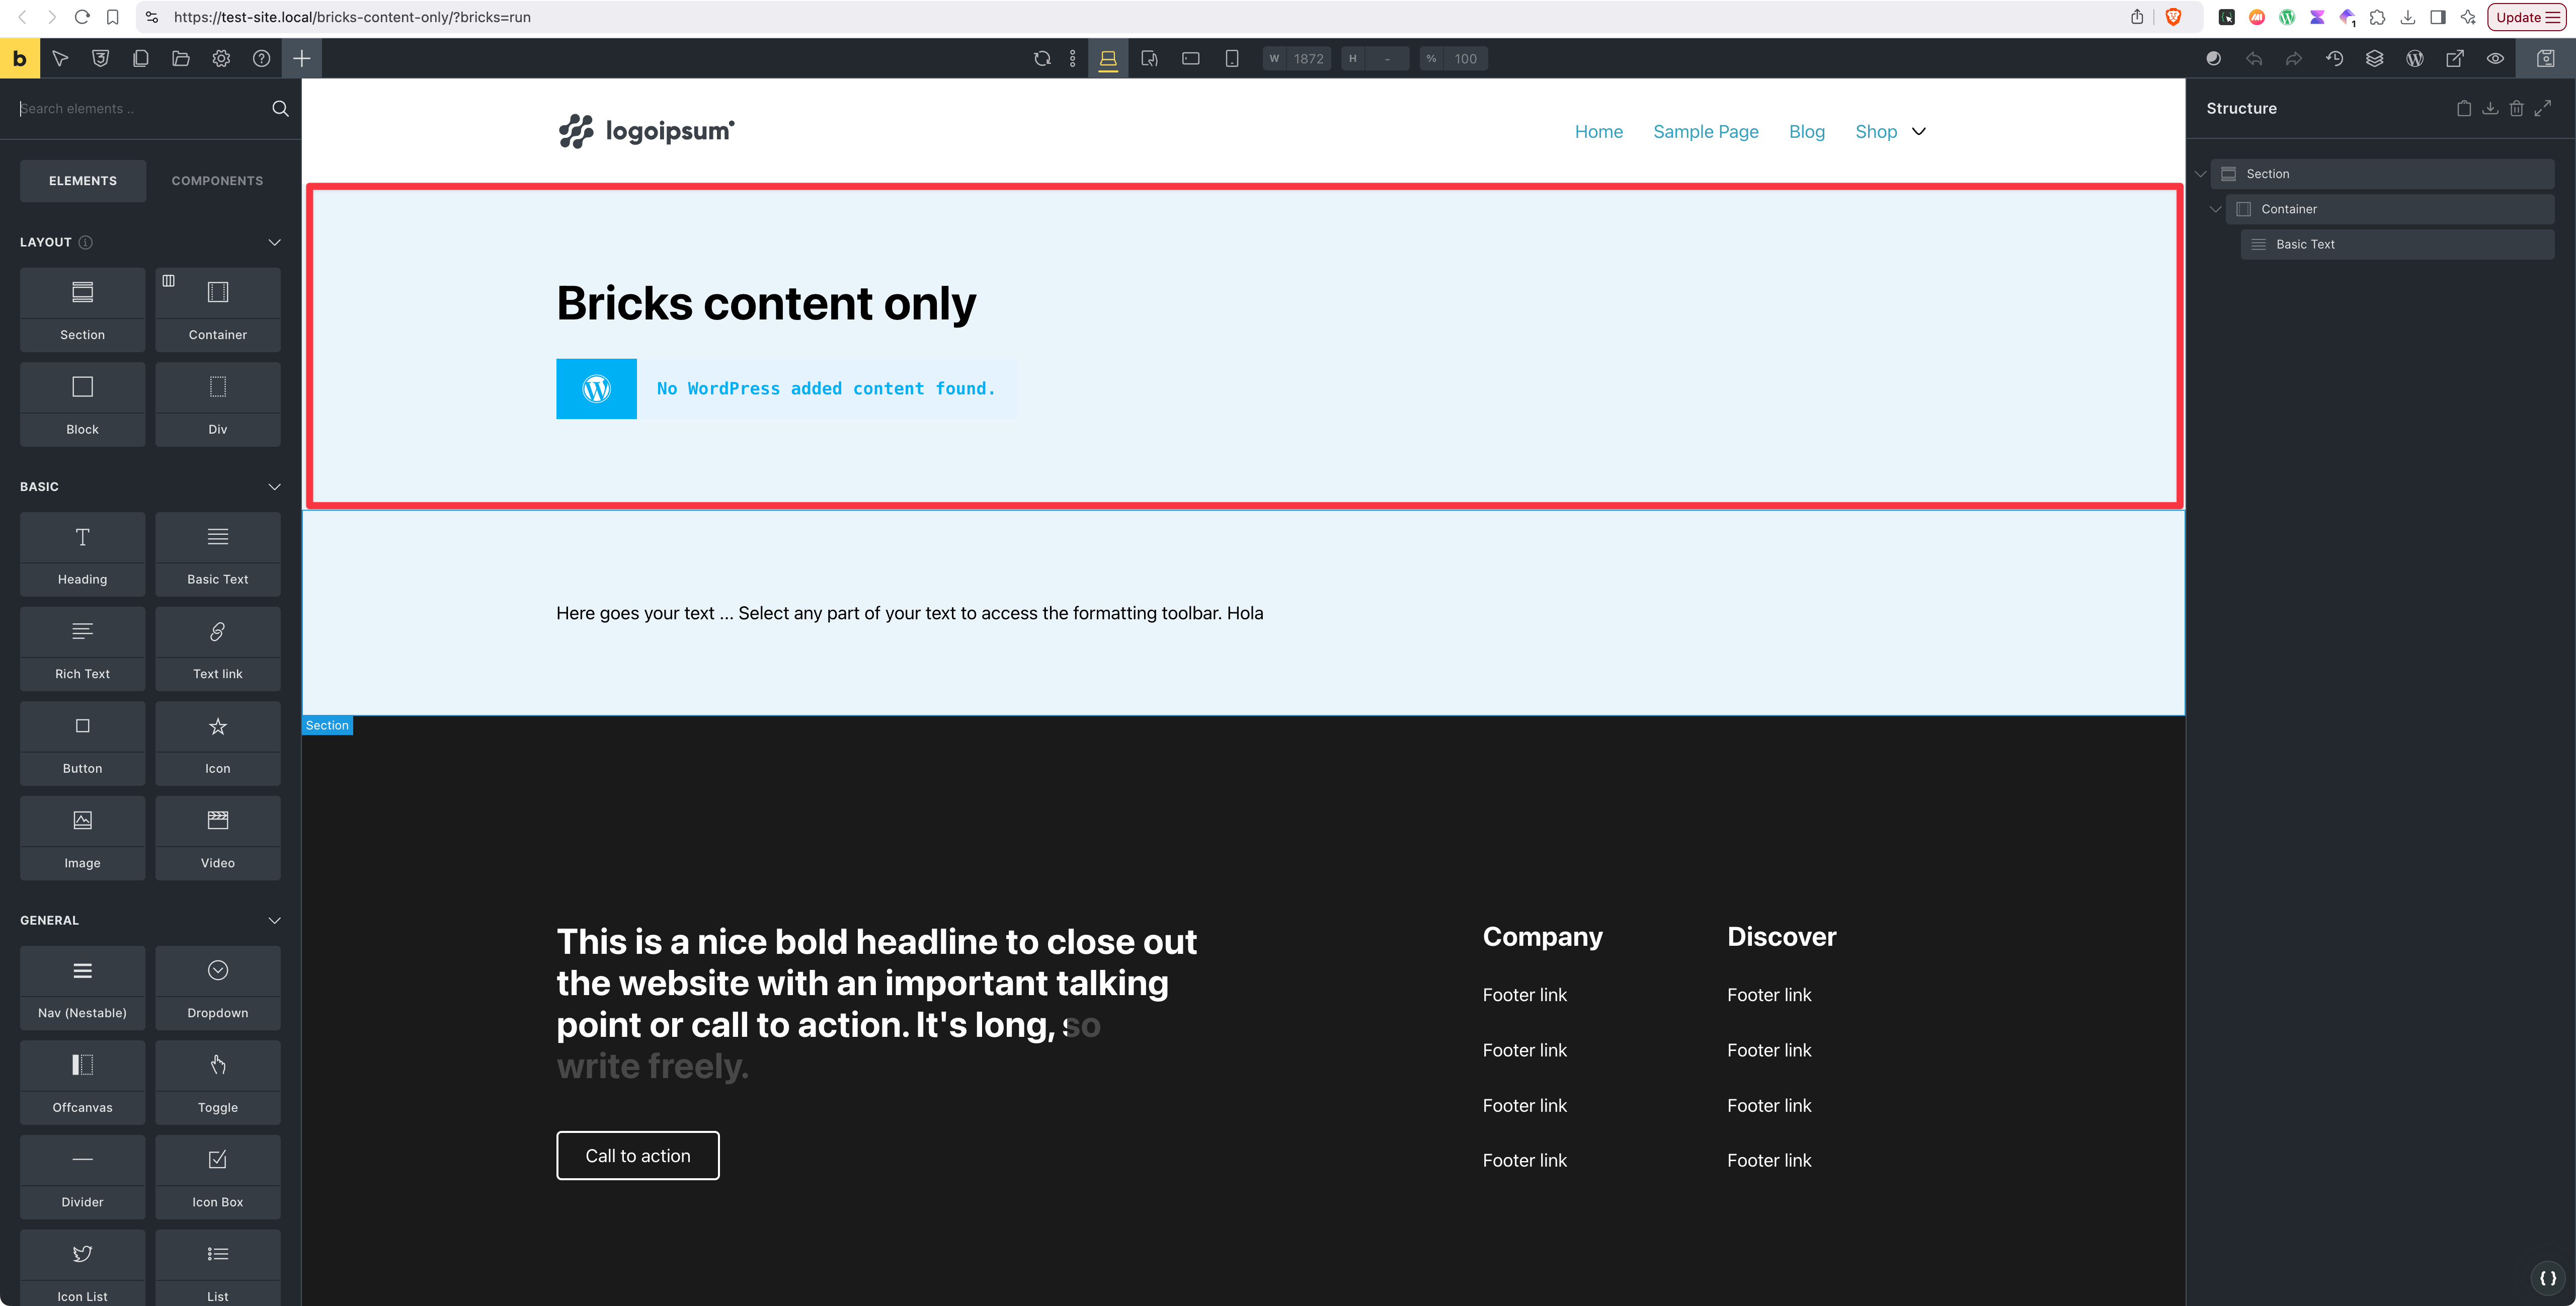Open Bricks builder settings gear
Screen dimensions: 2576x1306
pos(221,58)
